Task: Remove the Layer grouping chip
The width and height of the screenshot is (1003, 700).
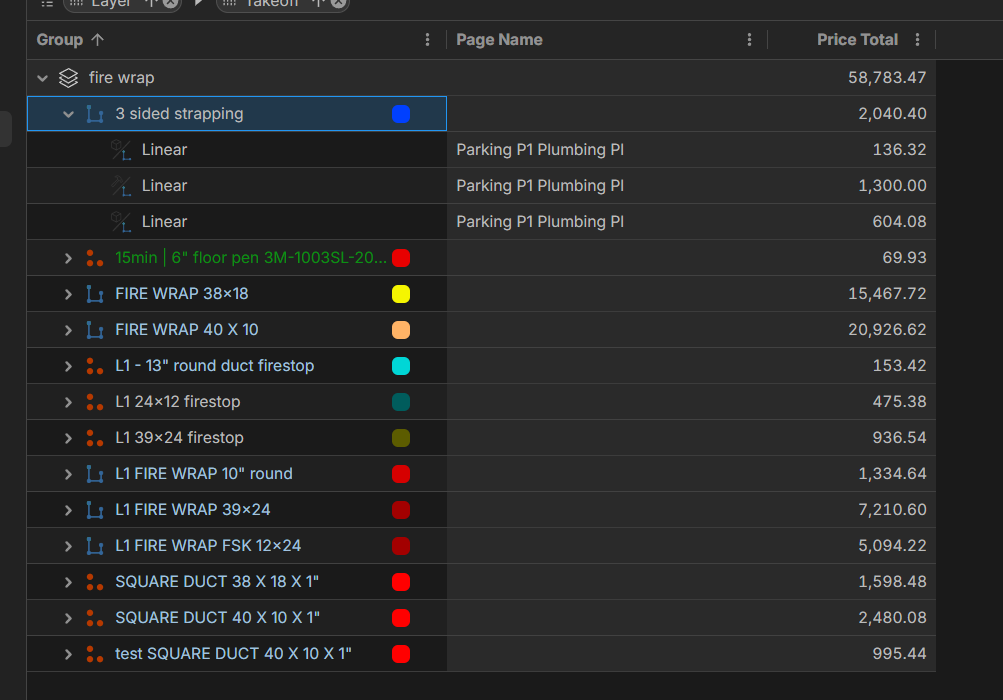Action: coord(171,3)
